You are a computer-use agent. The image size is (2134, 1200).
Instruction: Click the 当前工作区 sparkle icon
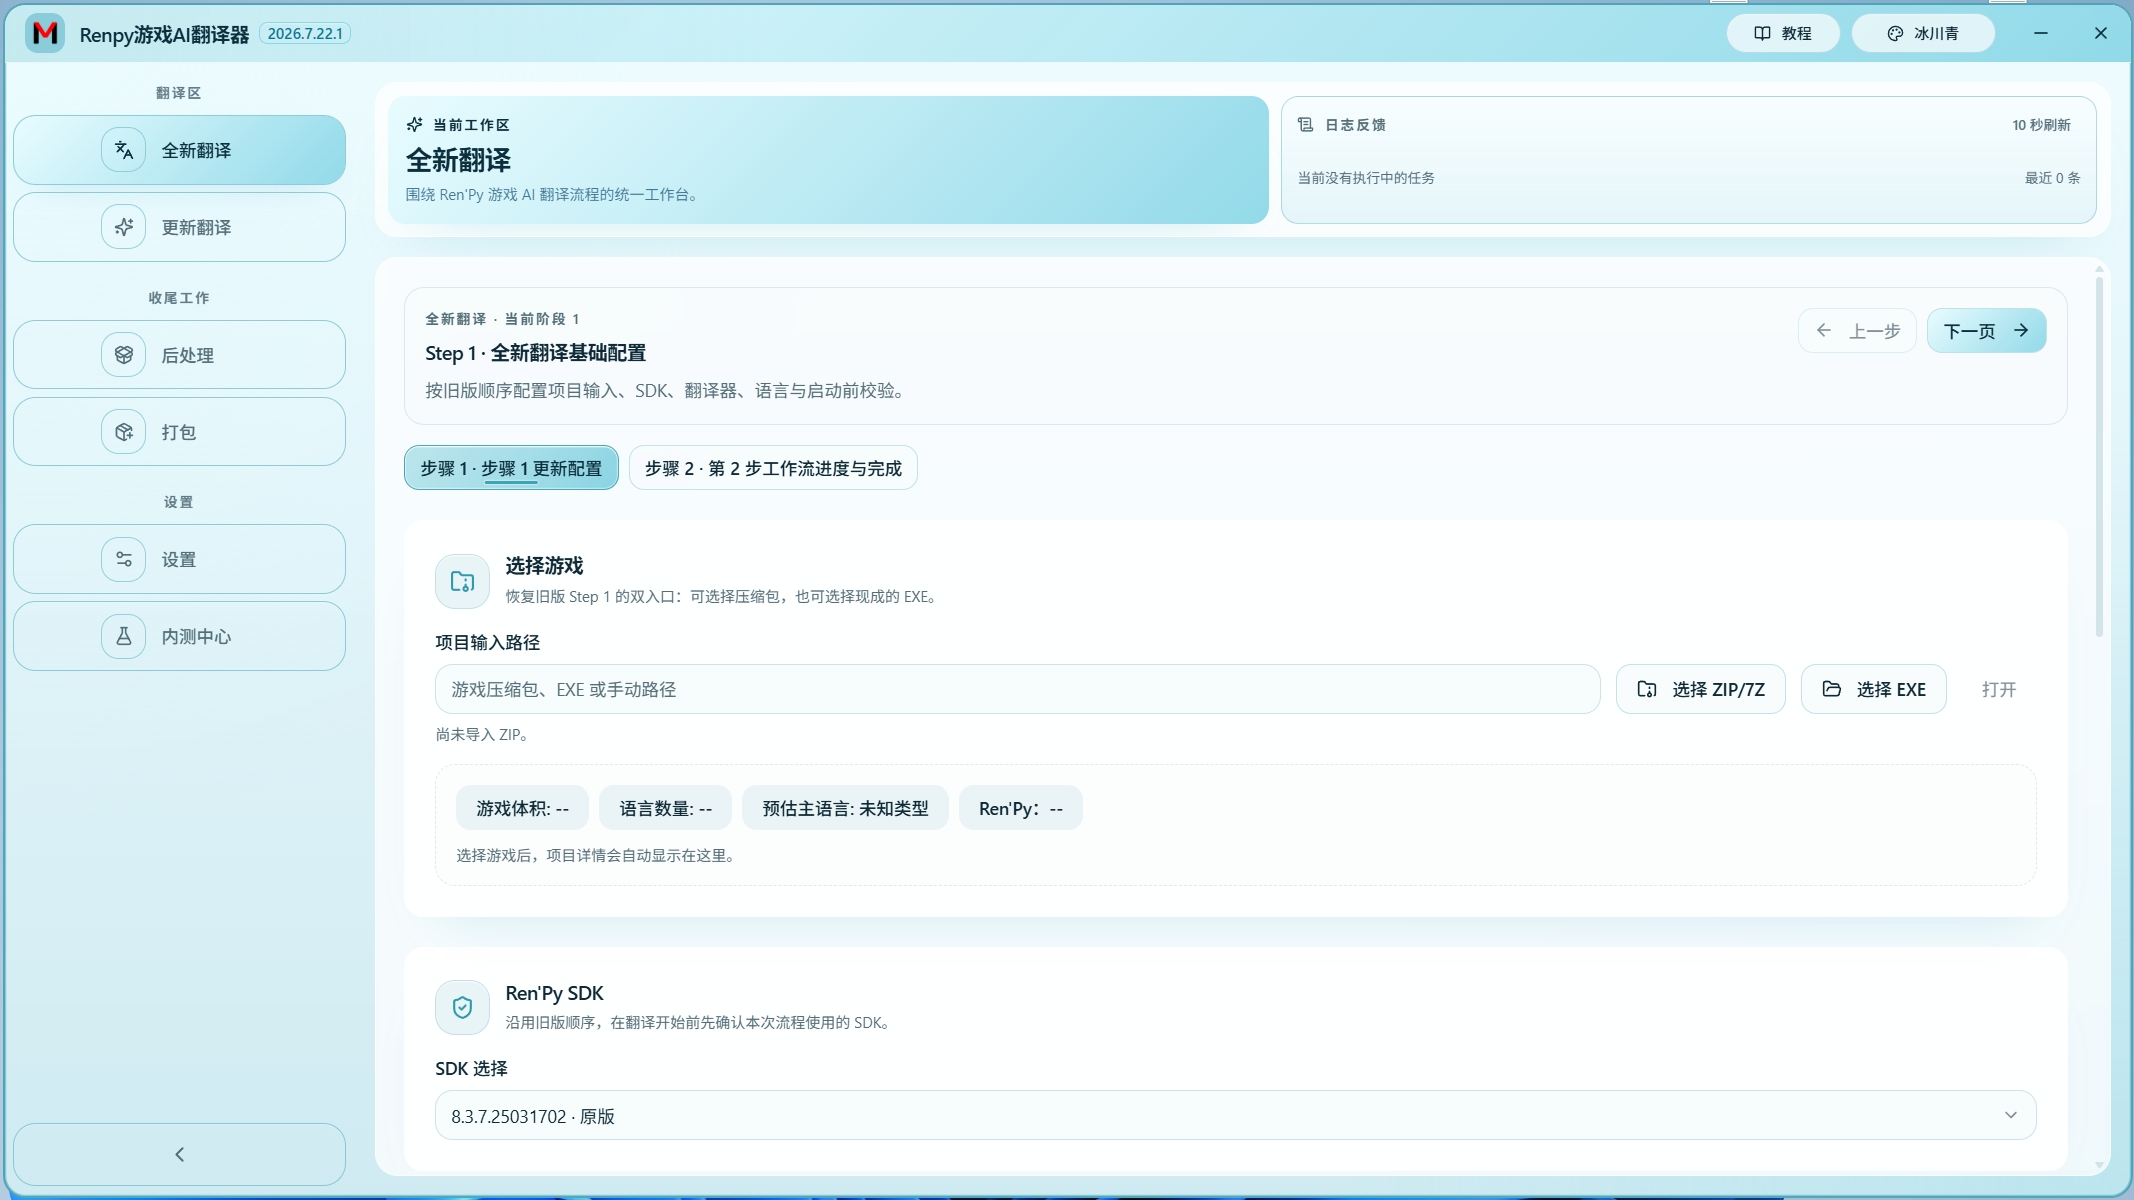[x=415, y=125]
